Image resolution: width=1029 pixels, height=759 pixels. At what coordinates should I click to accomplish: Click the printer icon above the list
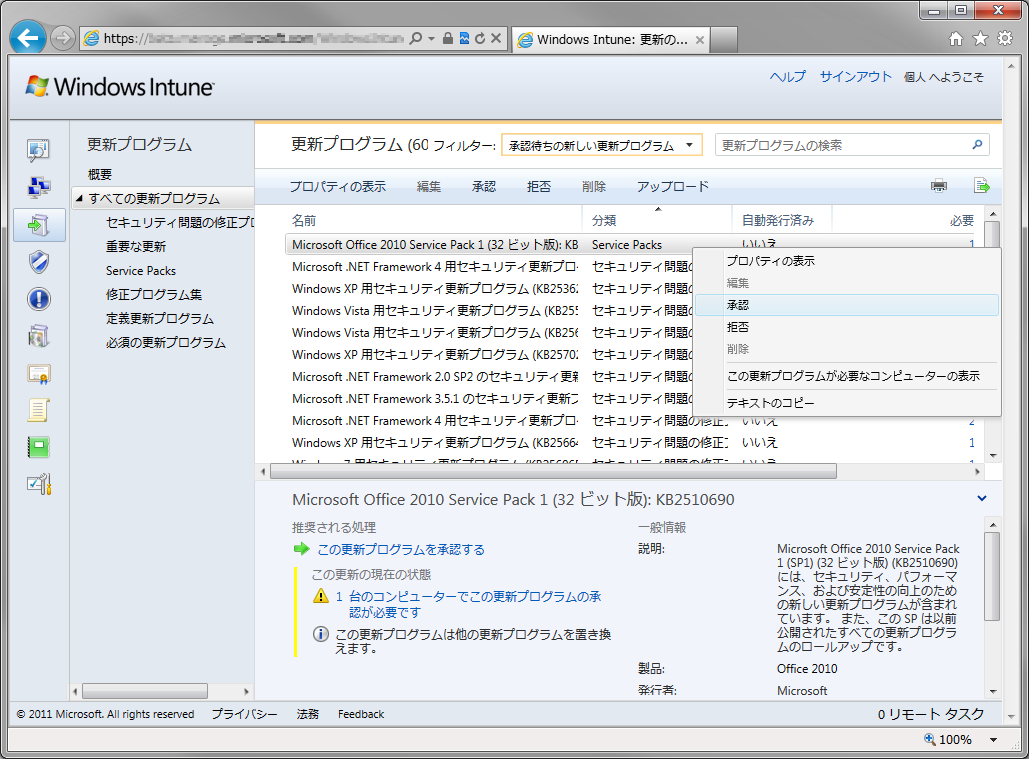coord(939,186)
